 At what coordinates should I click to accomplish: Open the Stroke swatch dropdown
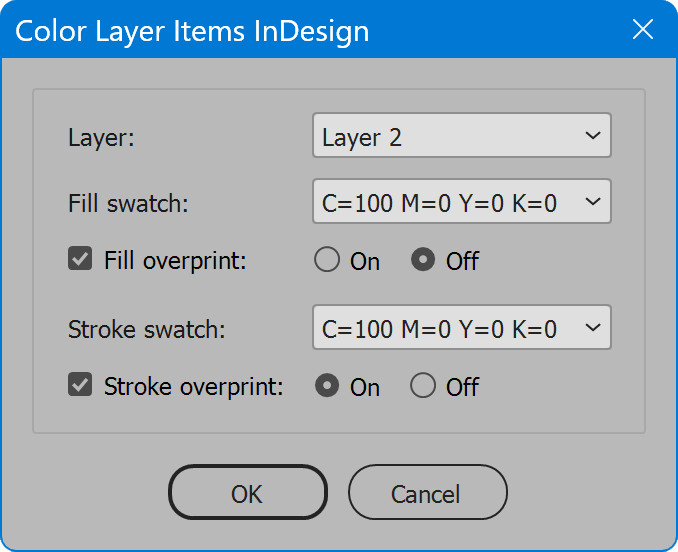[x=461, y=327]
